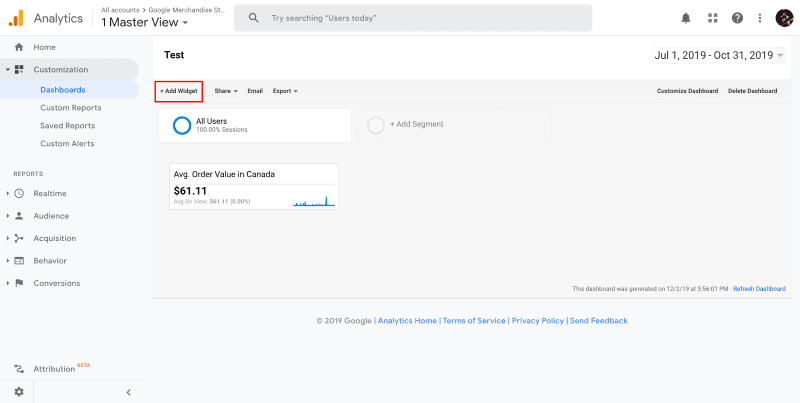The width and height of the screenshot is (800, 403).
Task: Expand the Acquisition reports arrow
Action: coord(8,238)
